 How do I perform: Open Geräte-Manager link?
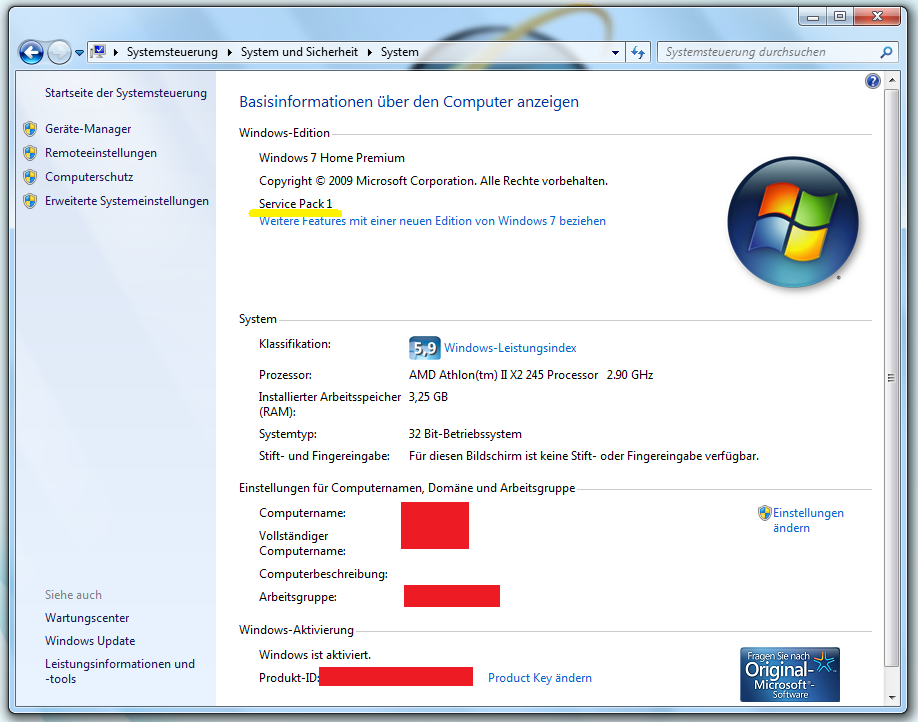click(x=88, y=129)
